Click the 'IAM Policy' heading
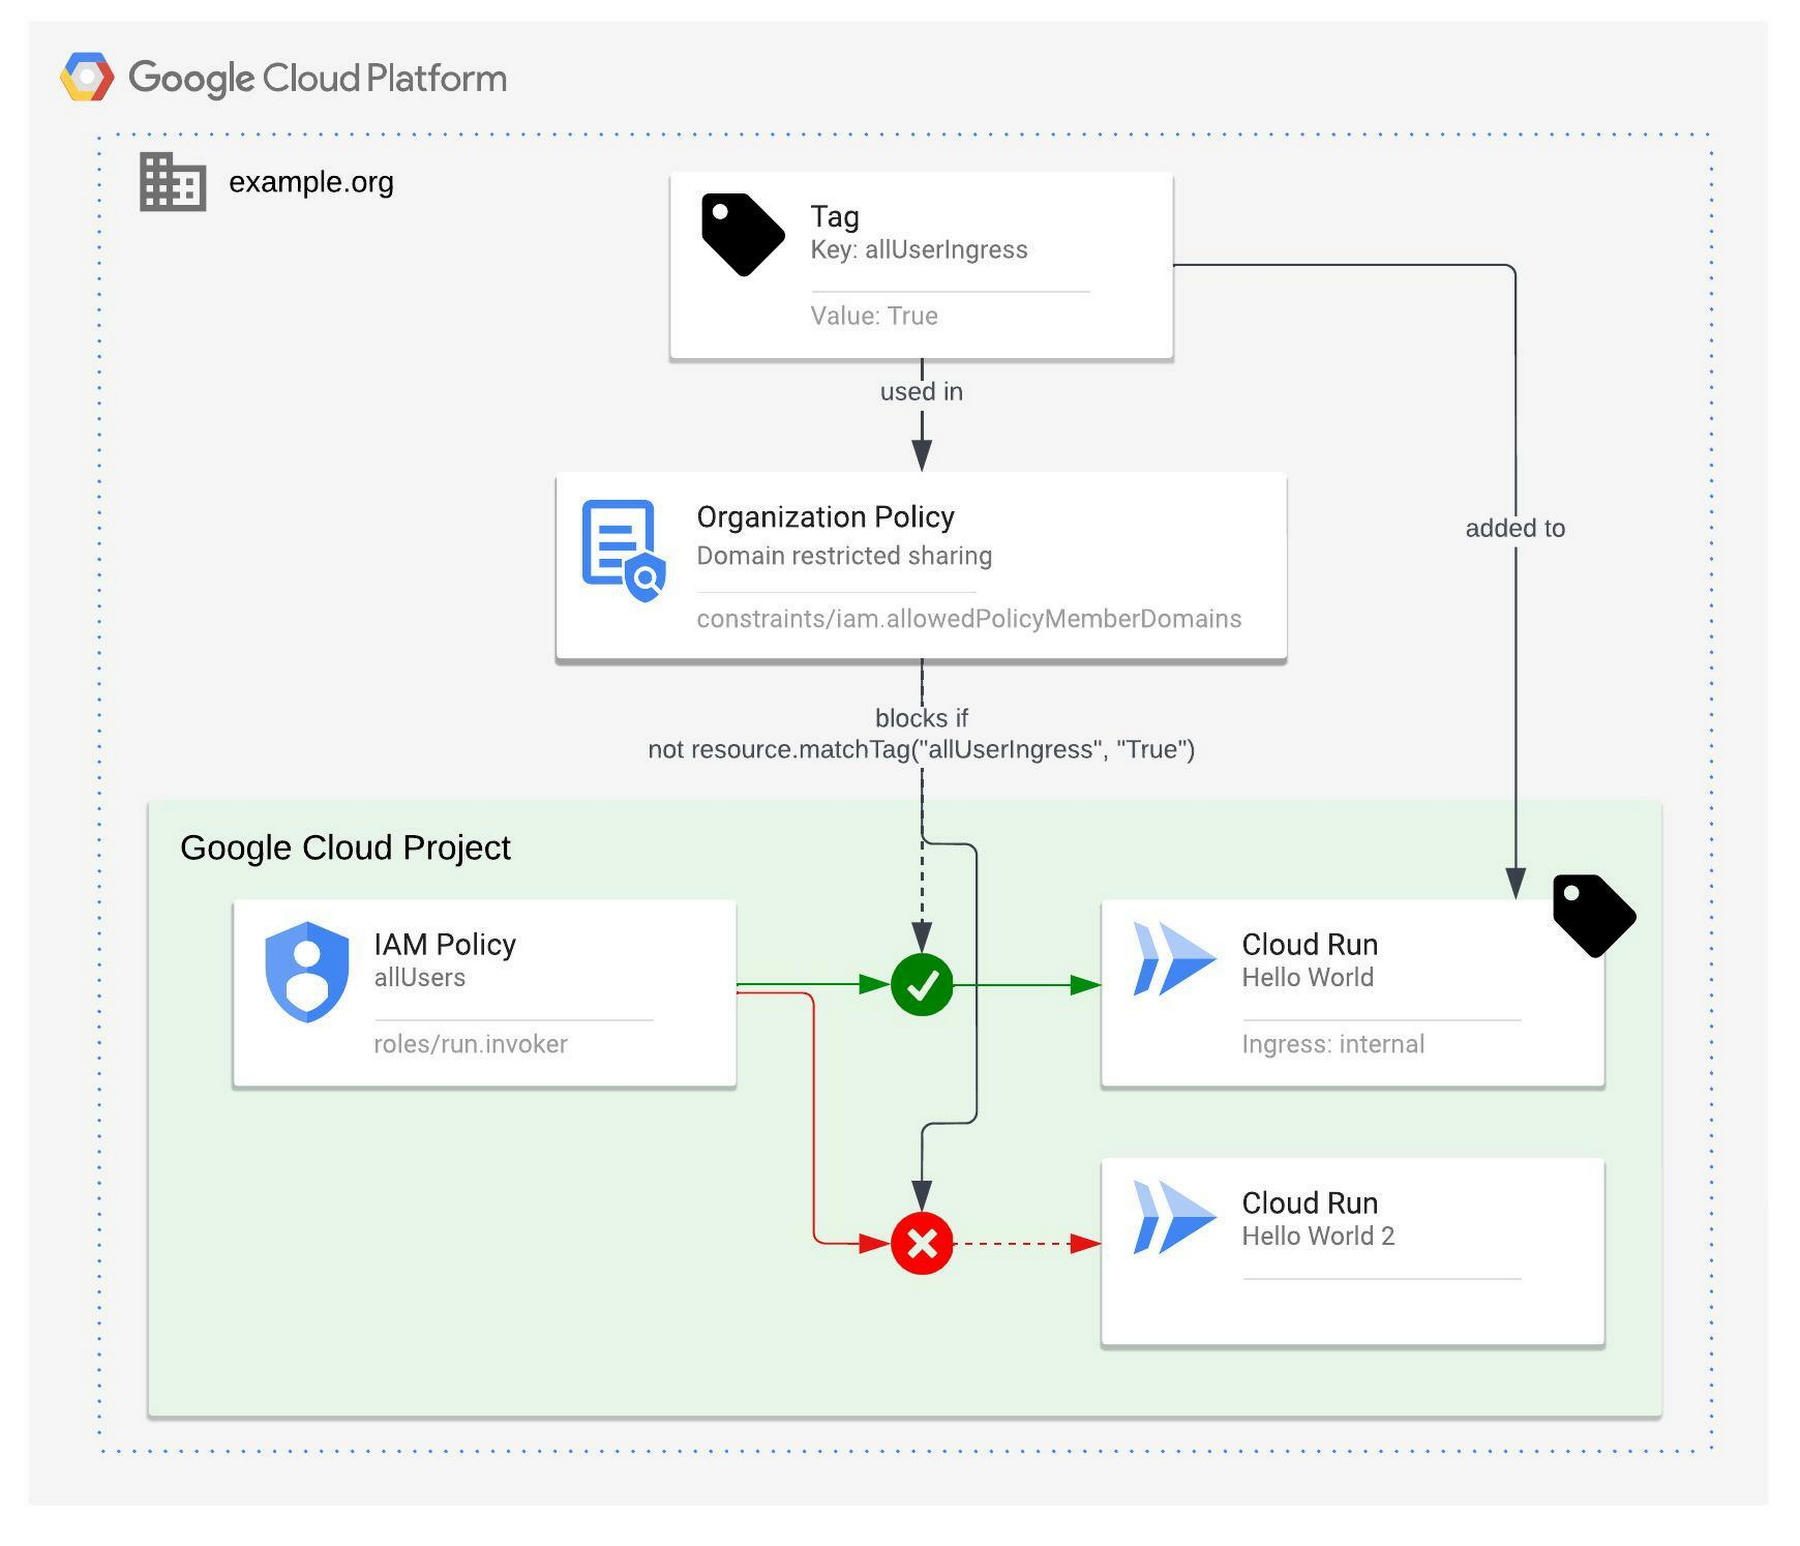 coord(445,944)
